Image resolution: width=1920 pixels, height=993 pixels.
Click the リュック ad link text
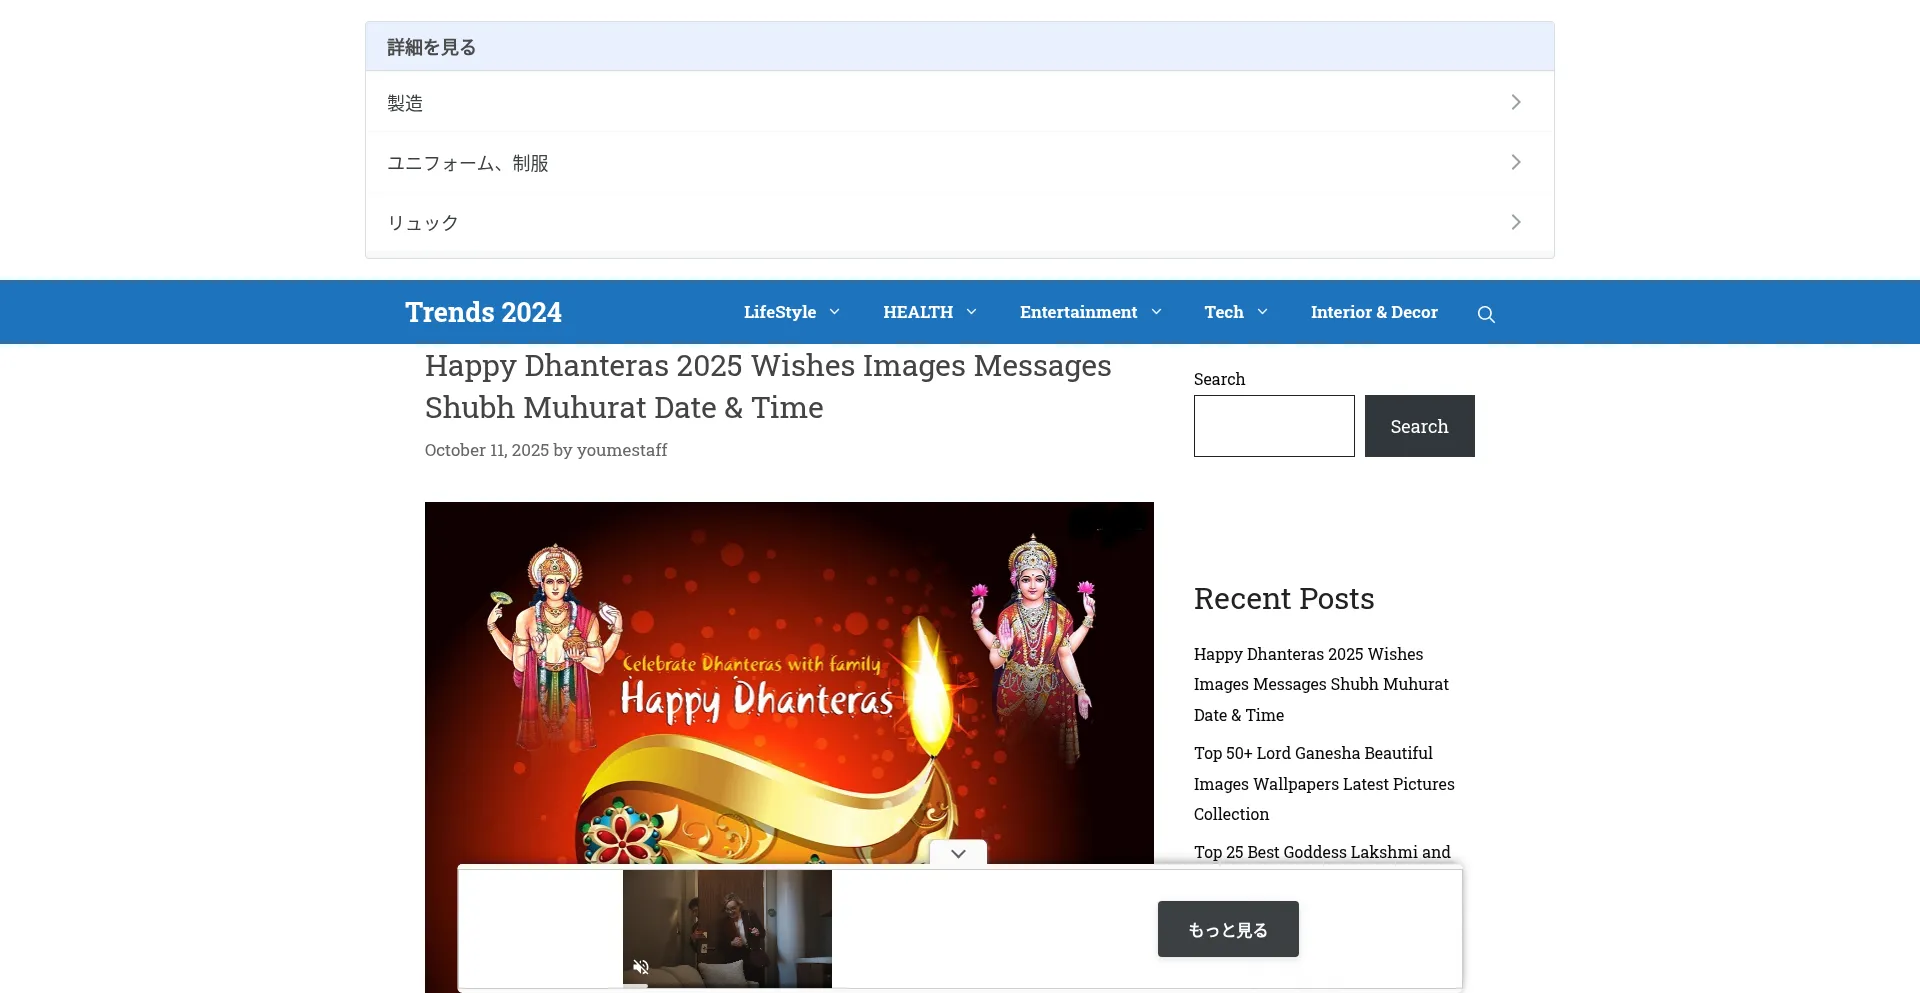pyautogui.click(x=423, y=223)
